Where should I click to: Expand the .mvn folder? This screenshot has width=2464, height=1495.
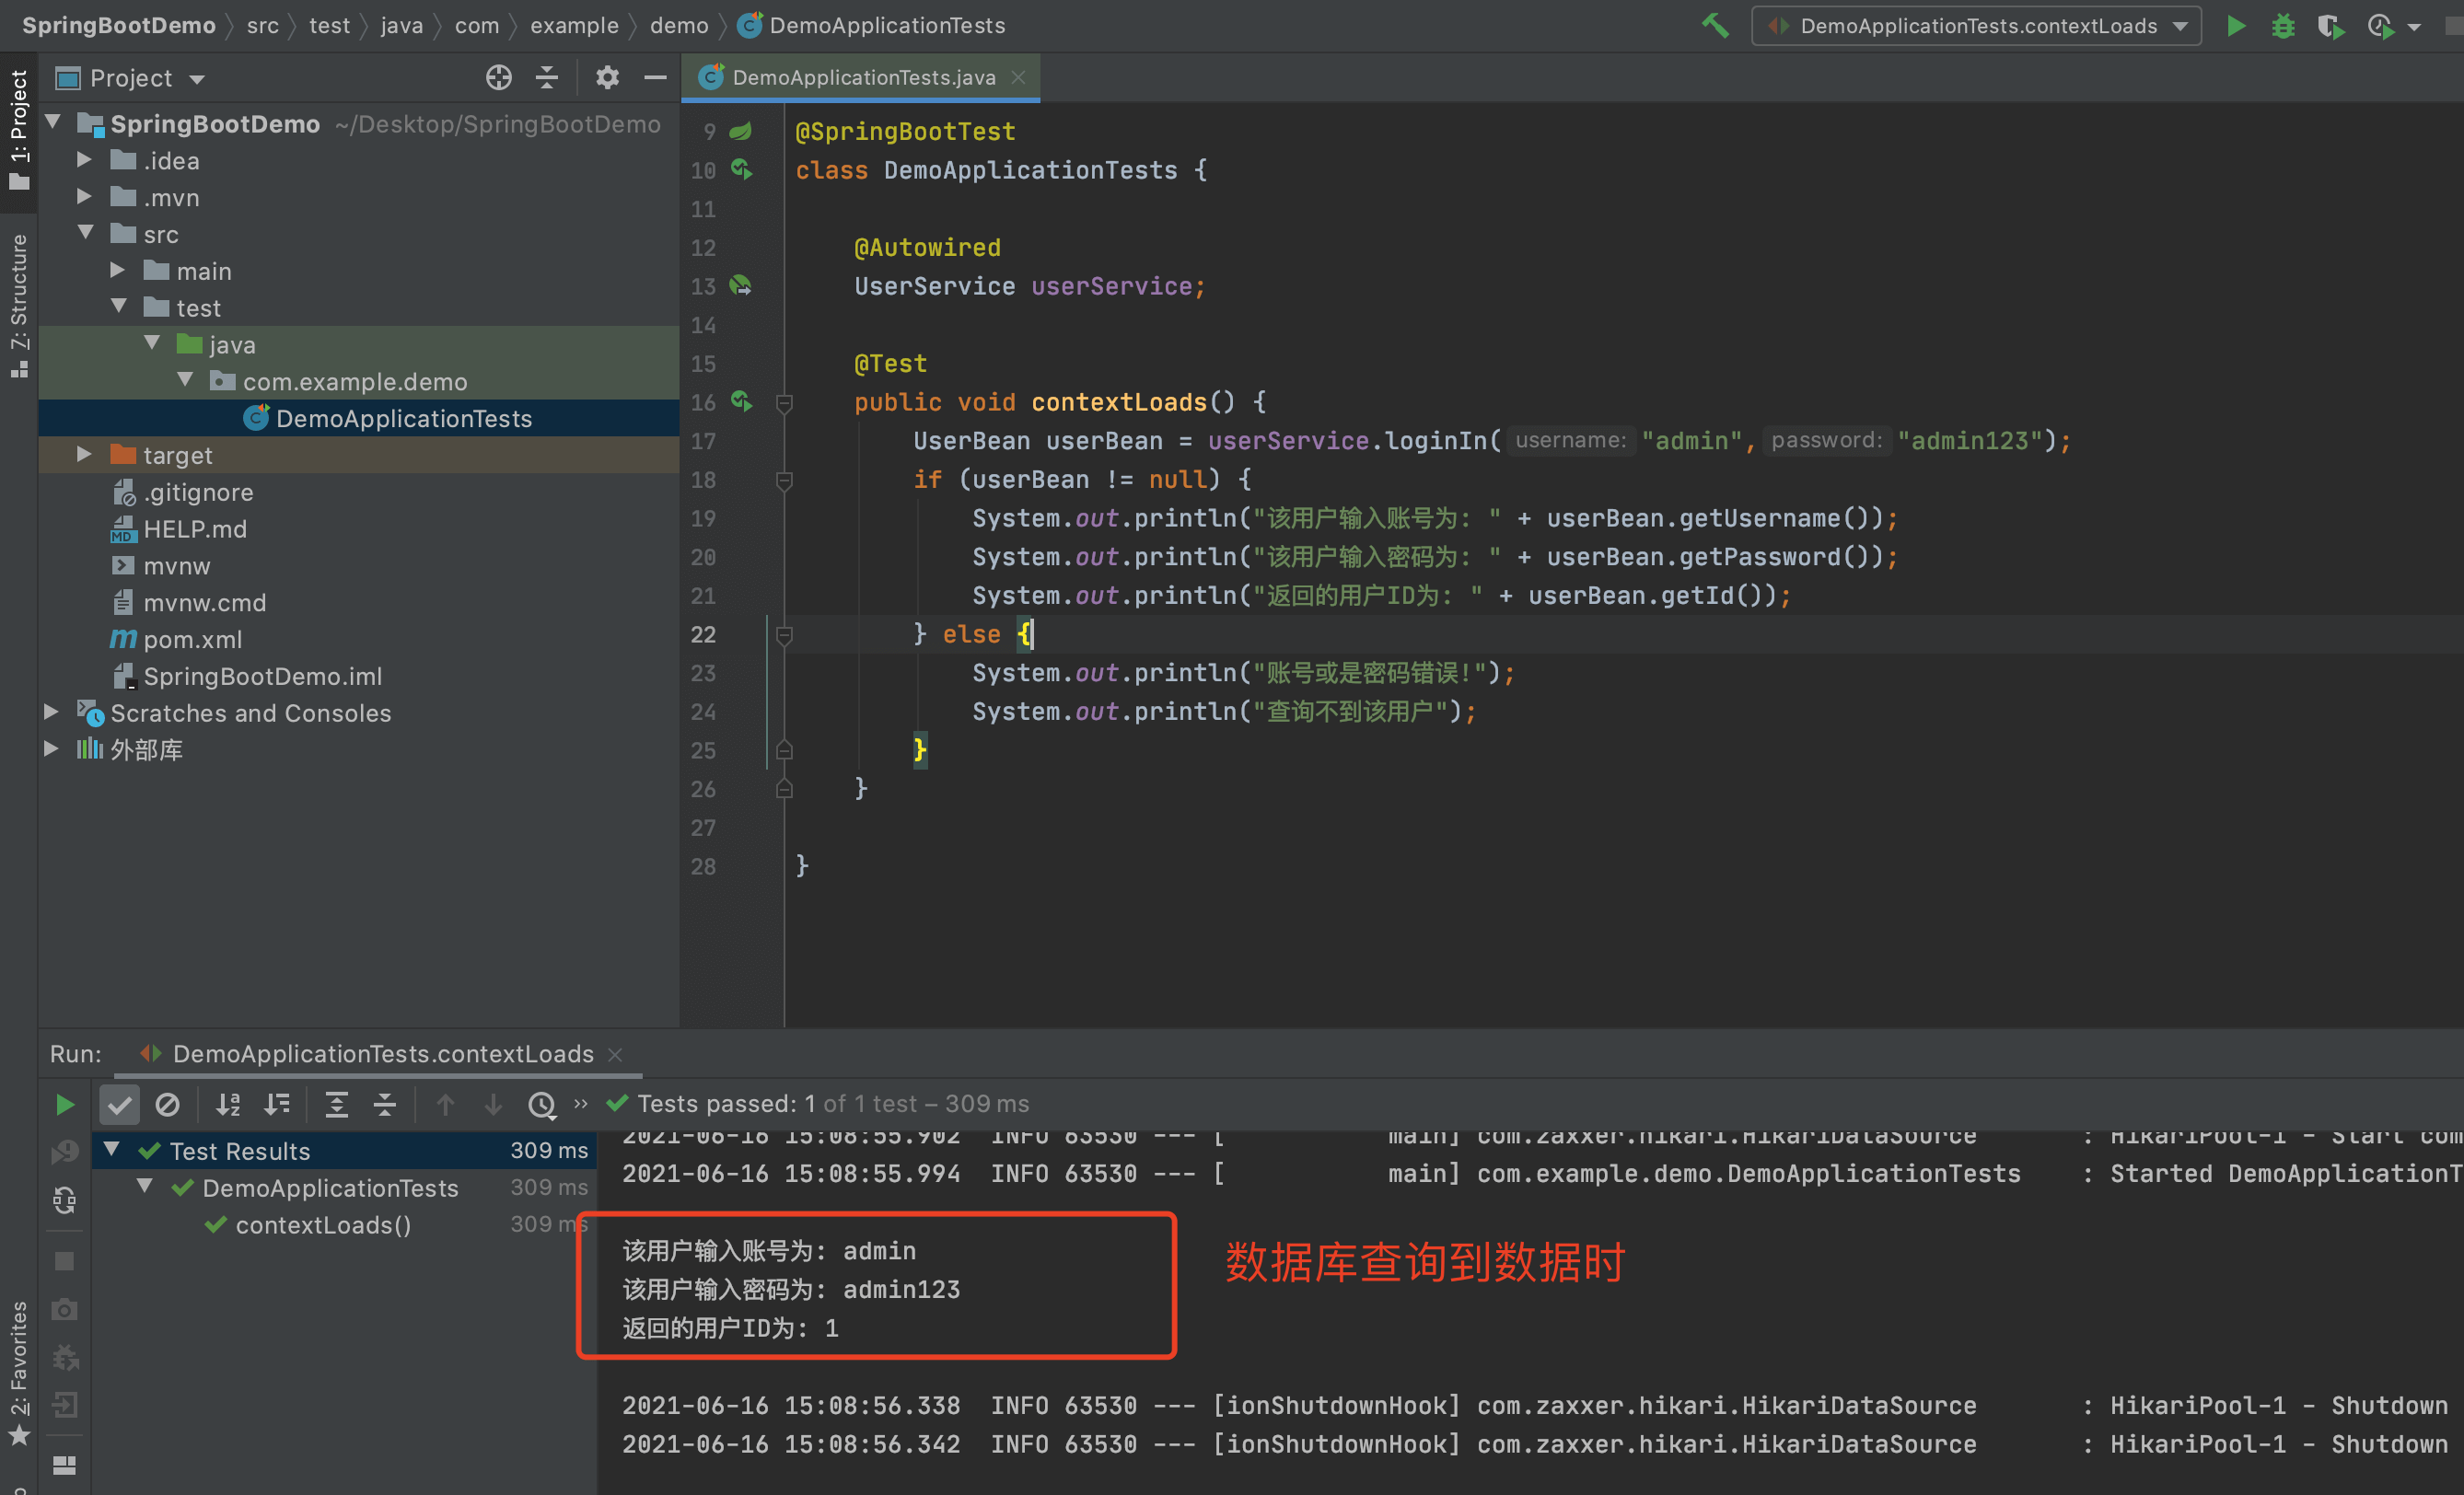tap(85, 197)
